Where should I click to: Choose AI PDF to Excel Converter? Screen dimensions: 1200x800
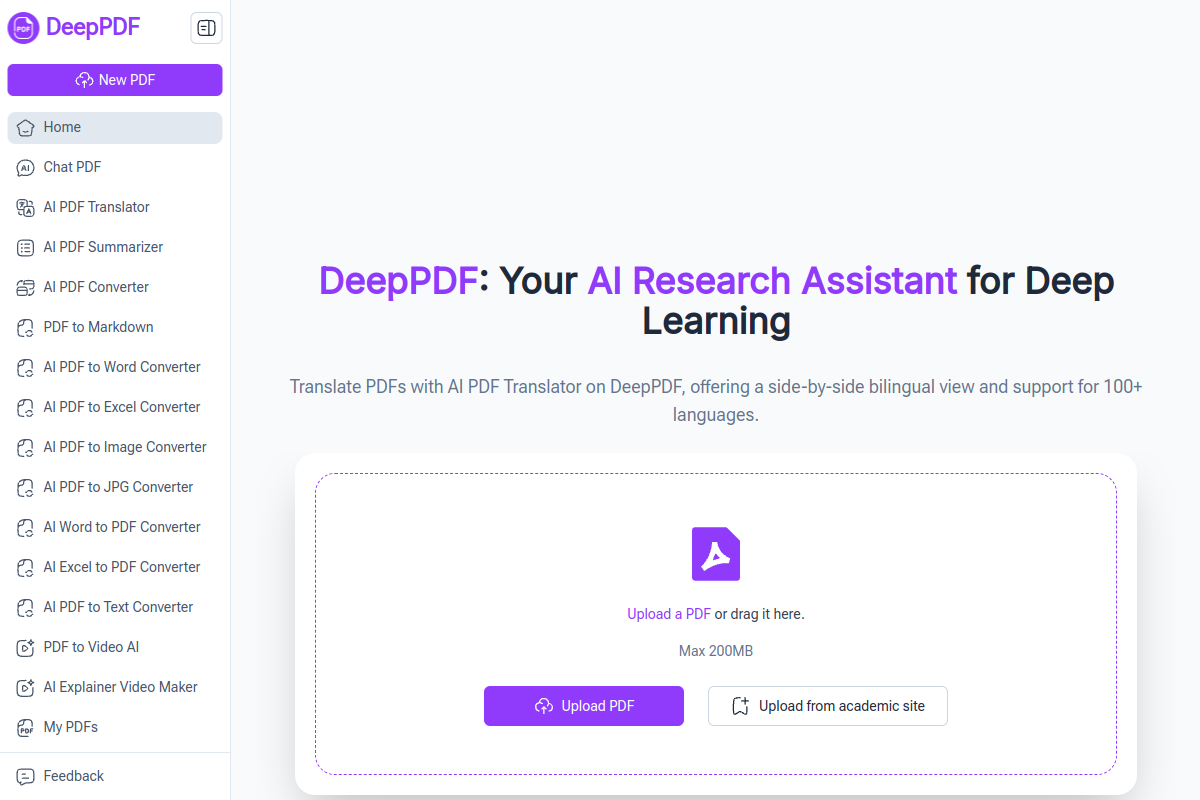pyautogui.click(x=115, y=408)
